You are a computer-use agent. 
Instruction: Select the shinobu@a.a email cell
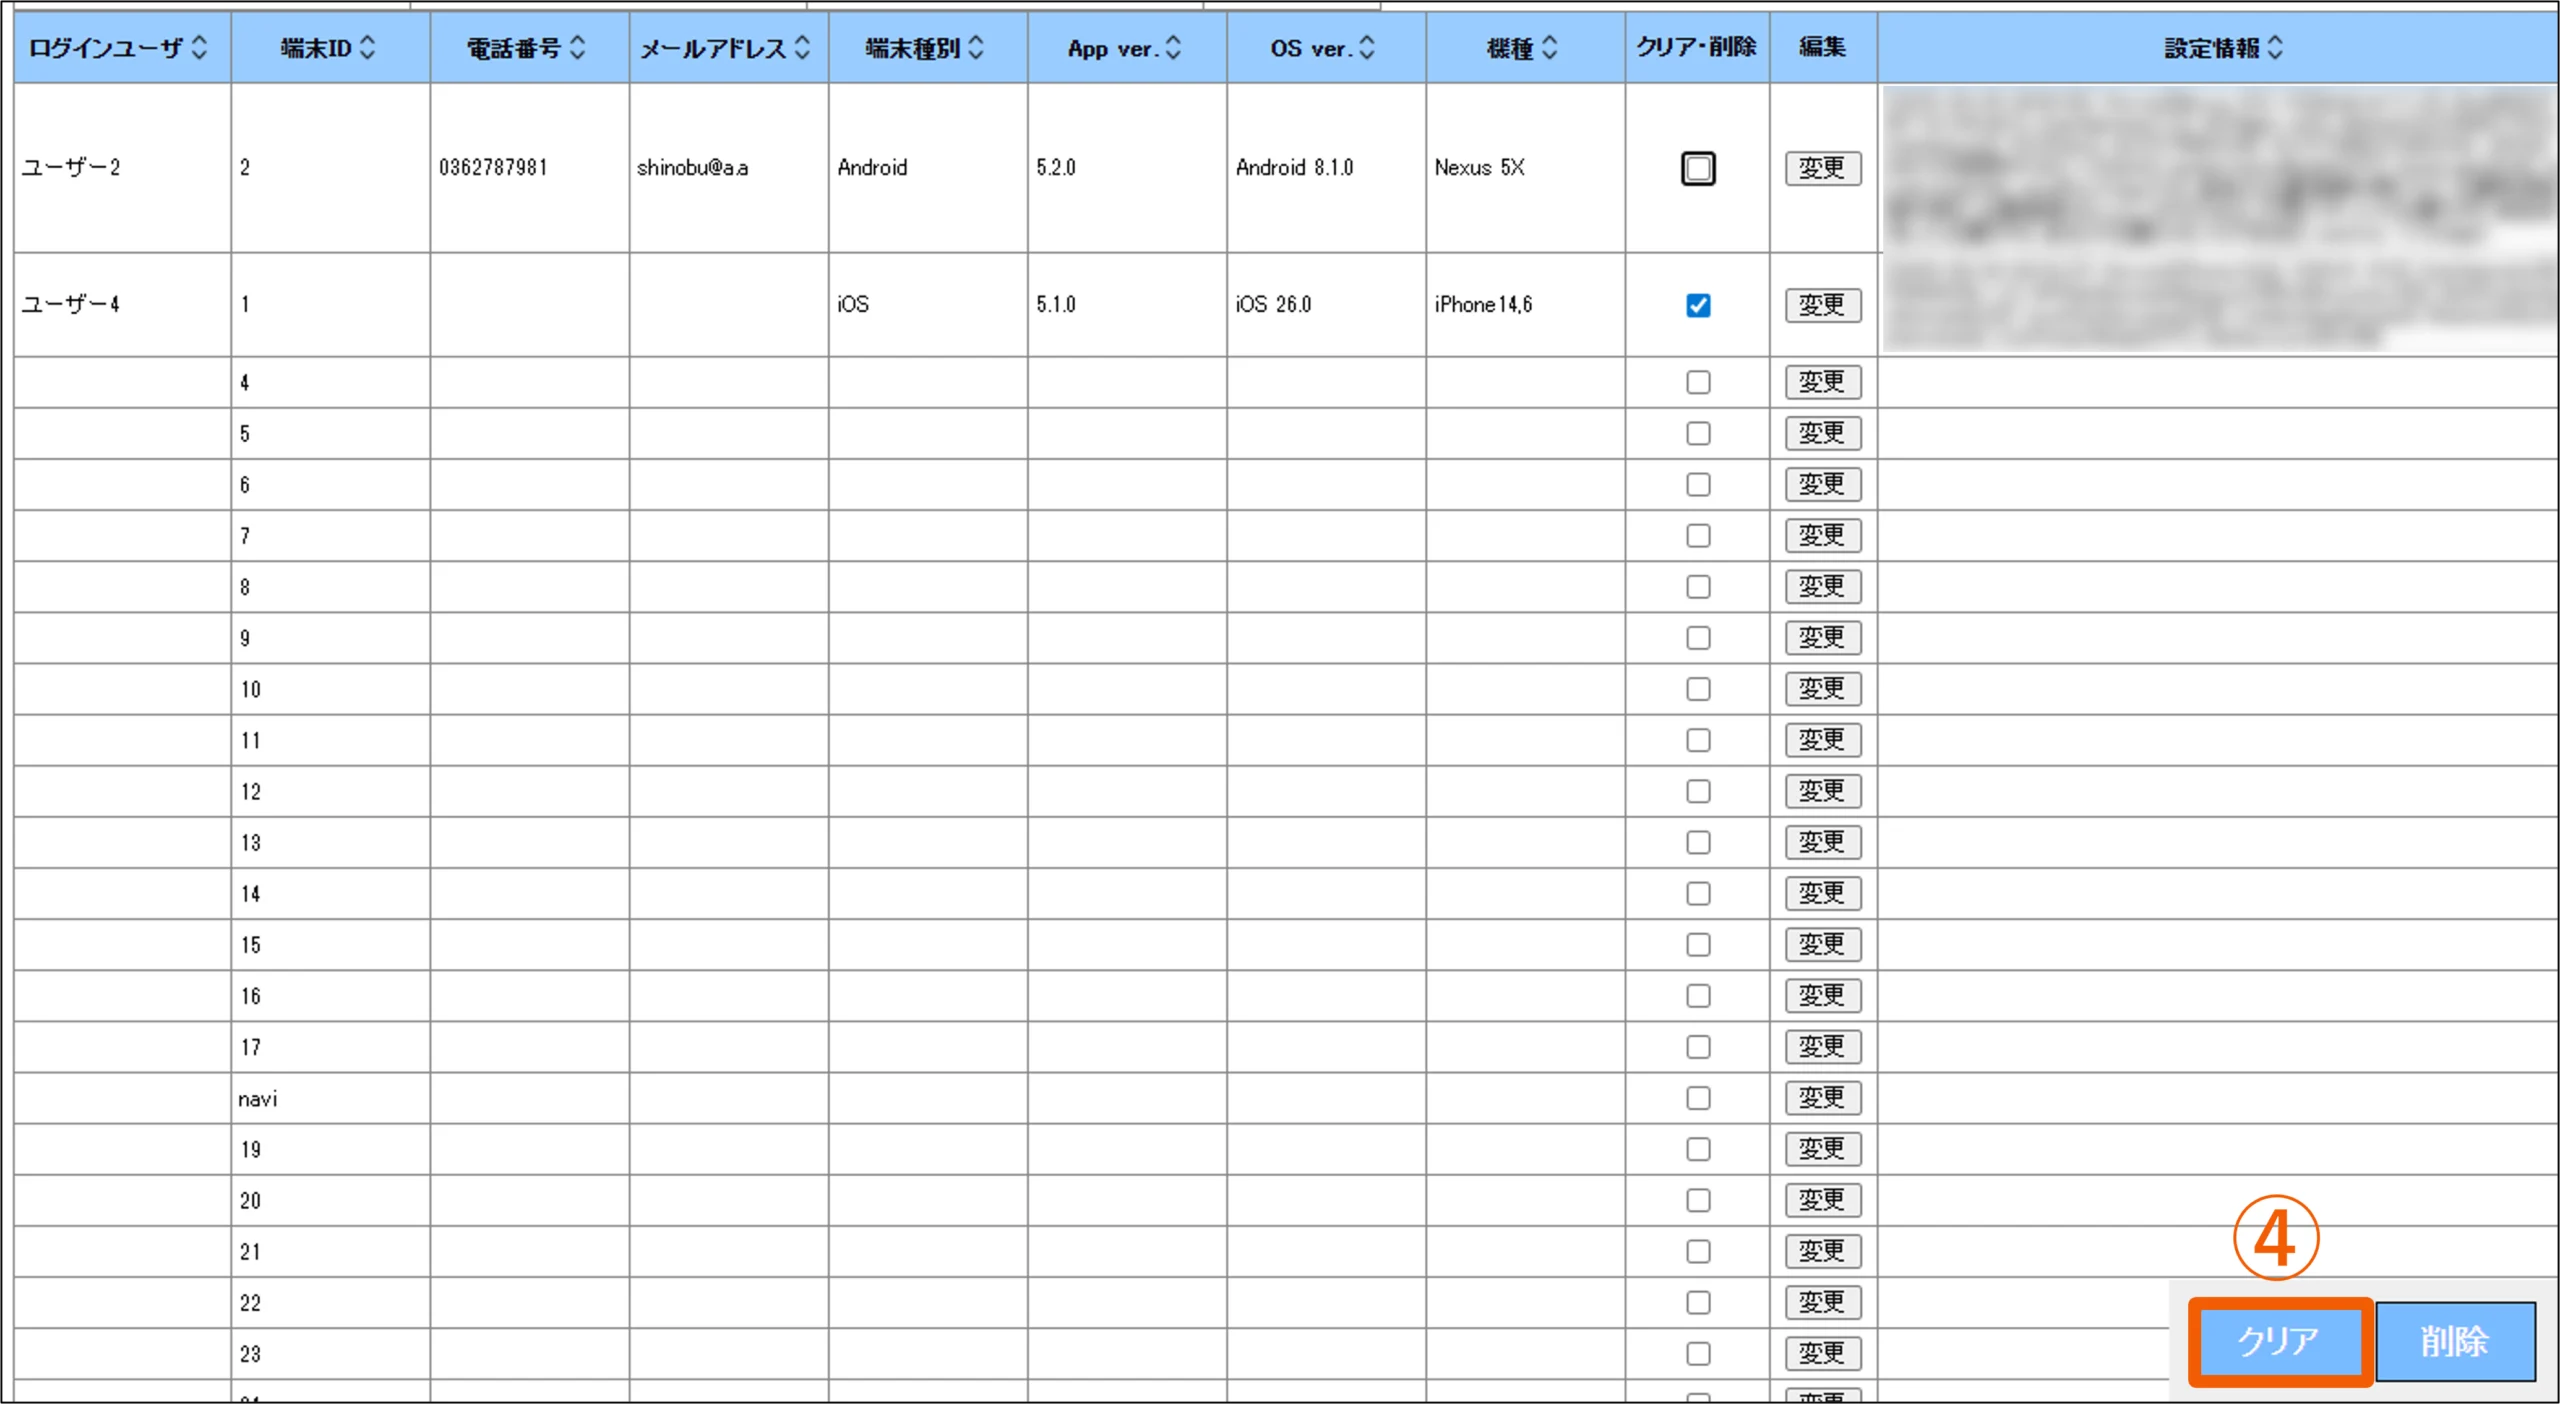(692, 168)
